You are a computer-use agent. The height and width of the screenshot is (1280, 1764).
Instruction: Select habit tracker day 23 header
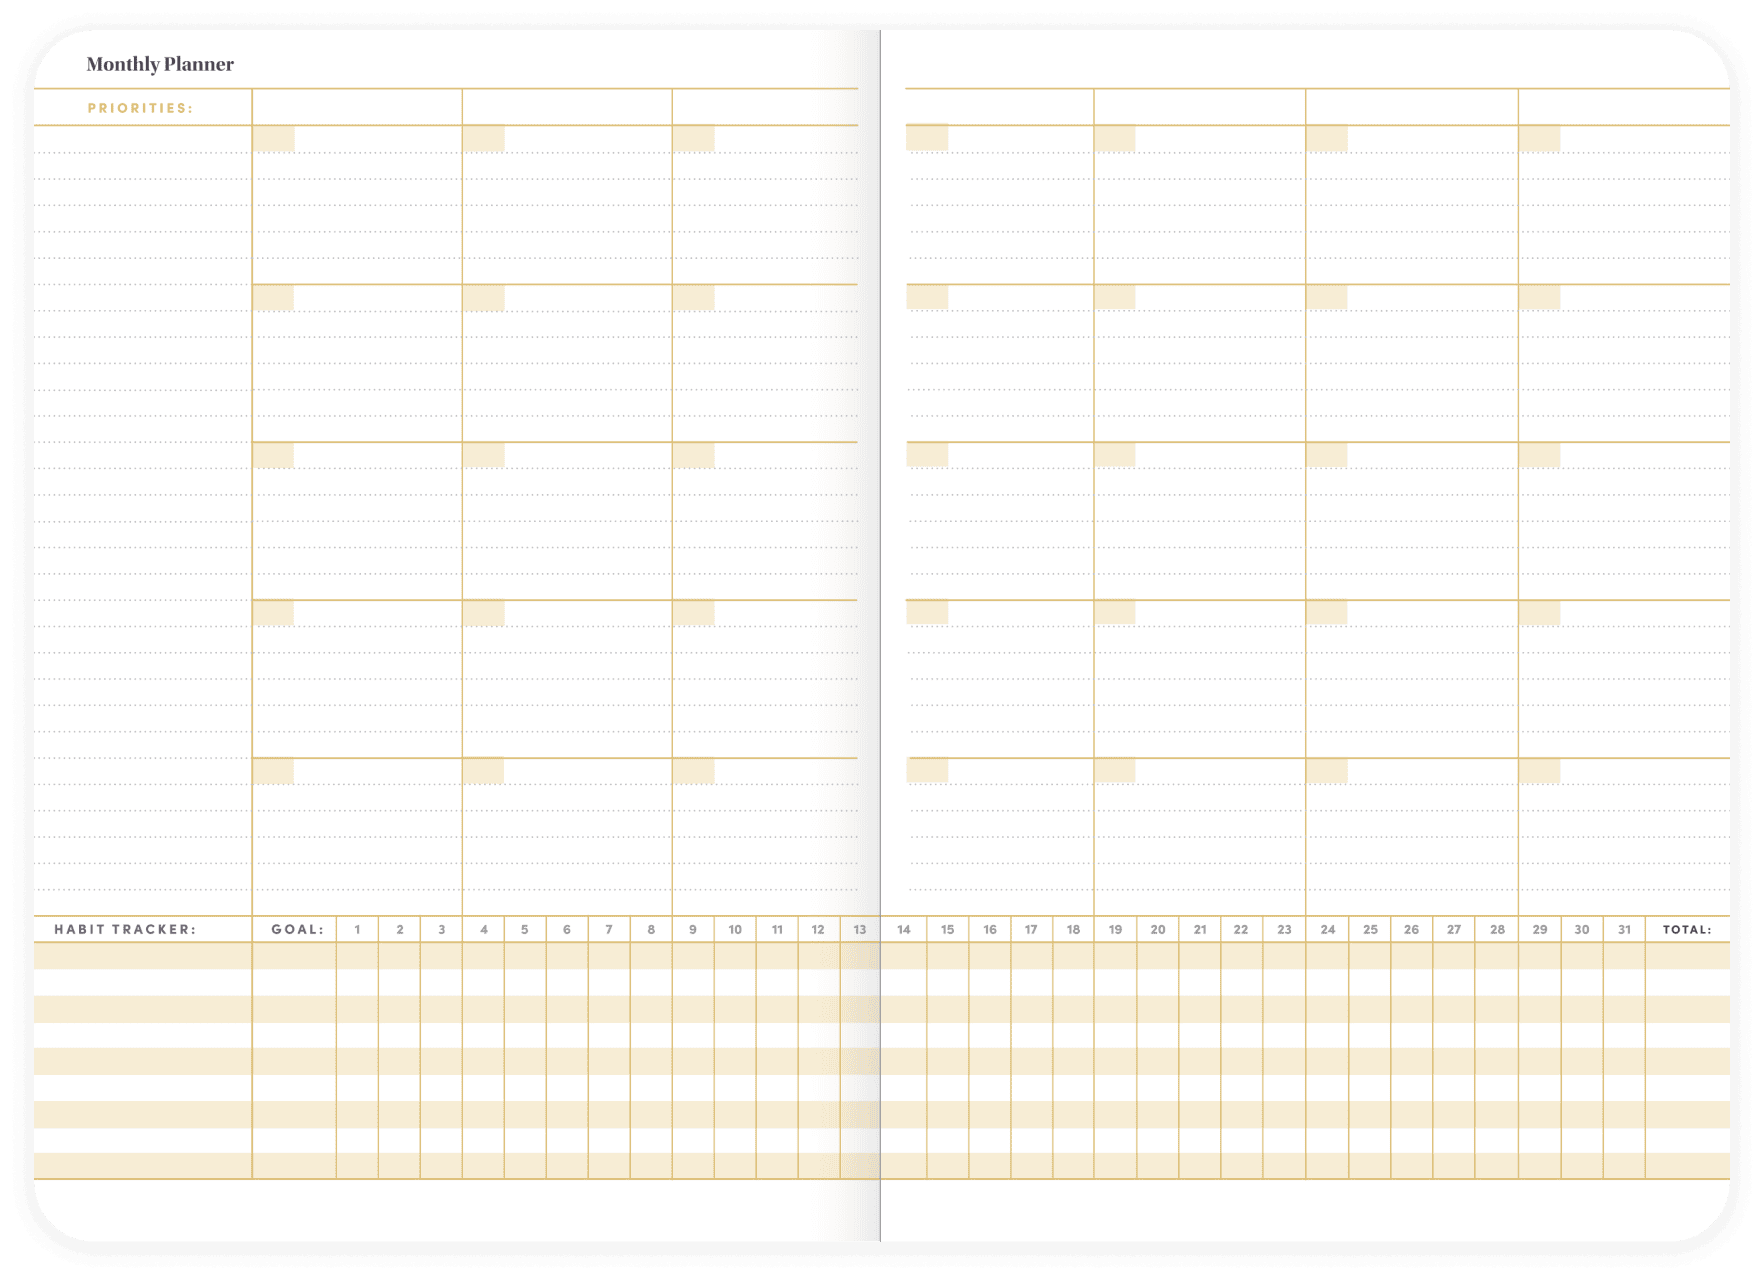pyautogui.click(x=1285, y=929)
